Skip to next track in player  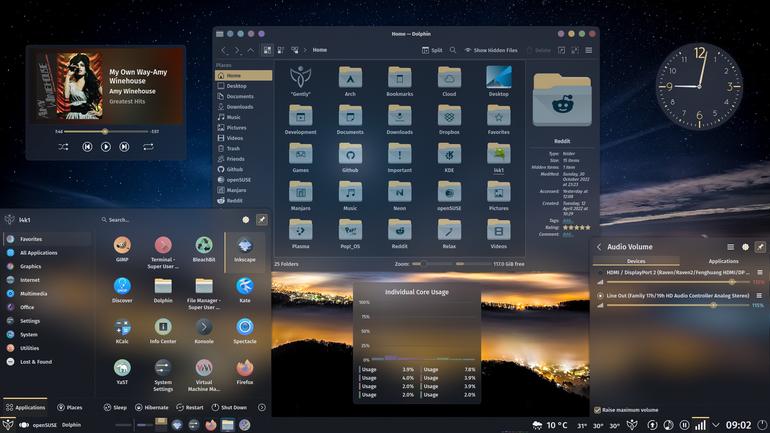pos(124,147)
